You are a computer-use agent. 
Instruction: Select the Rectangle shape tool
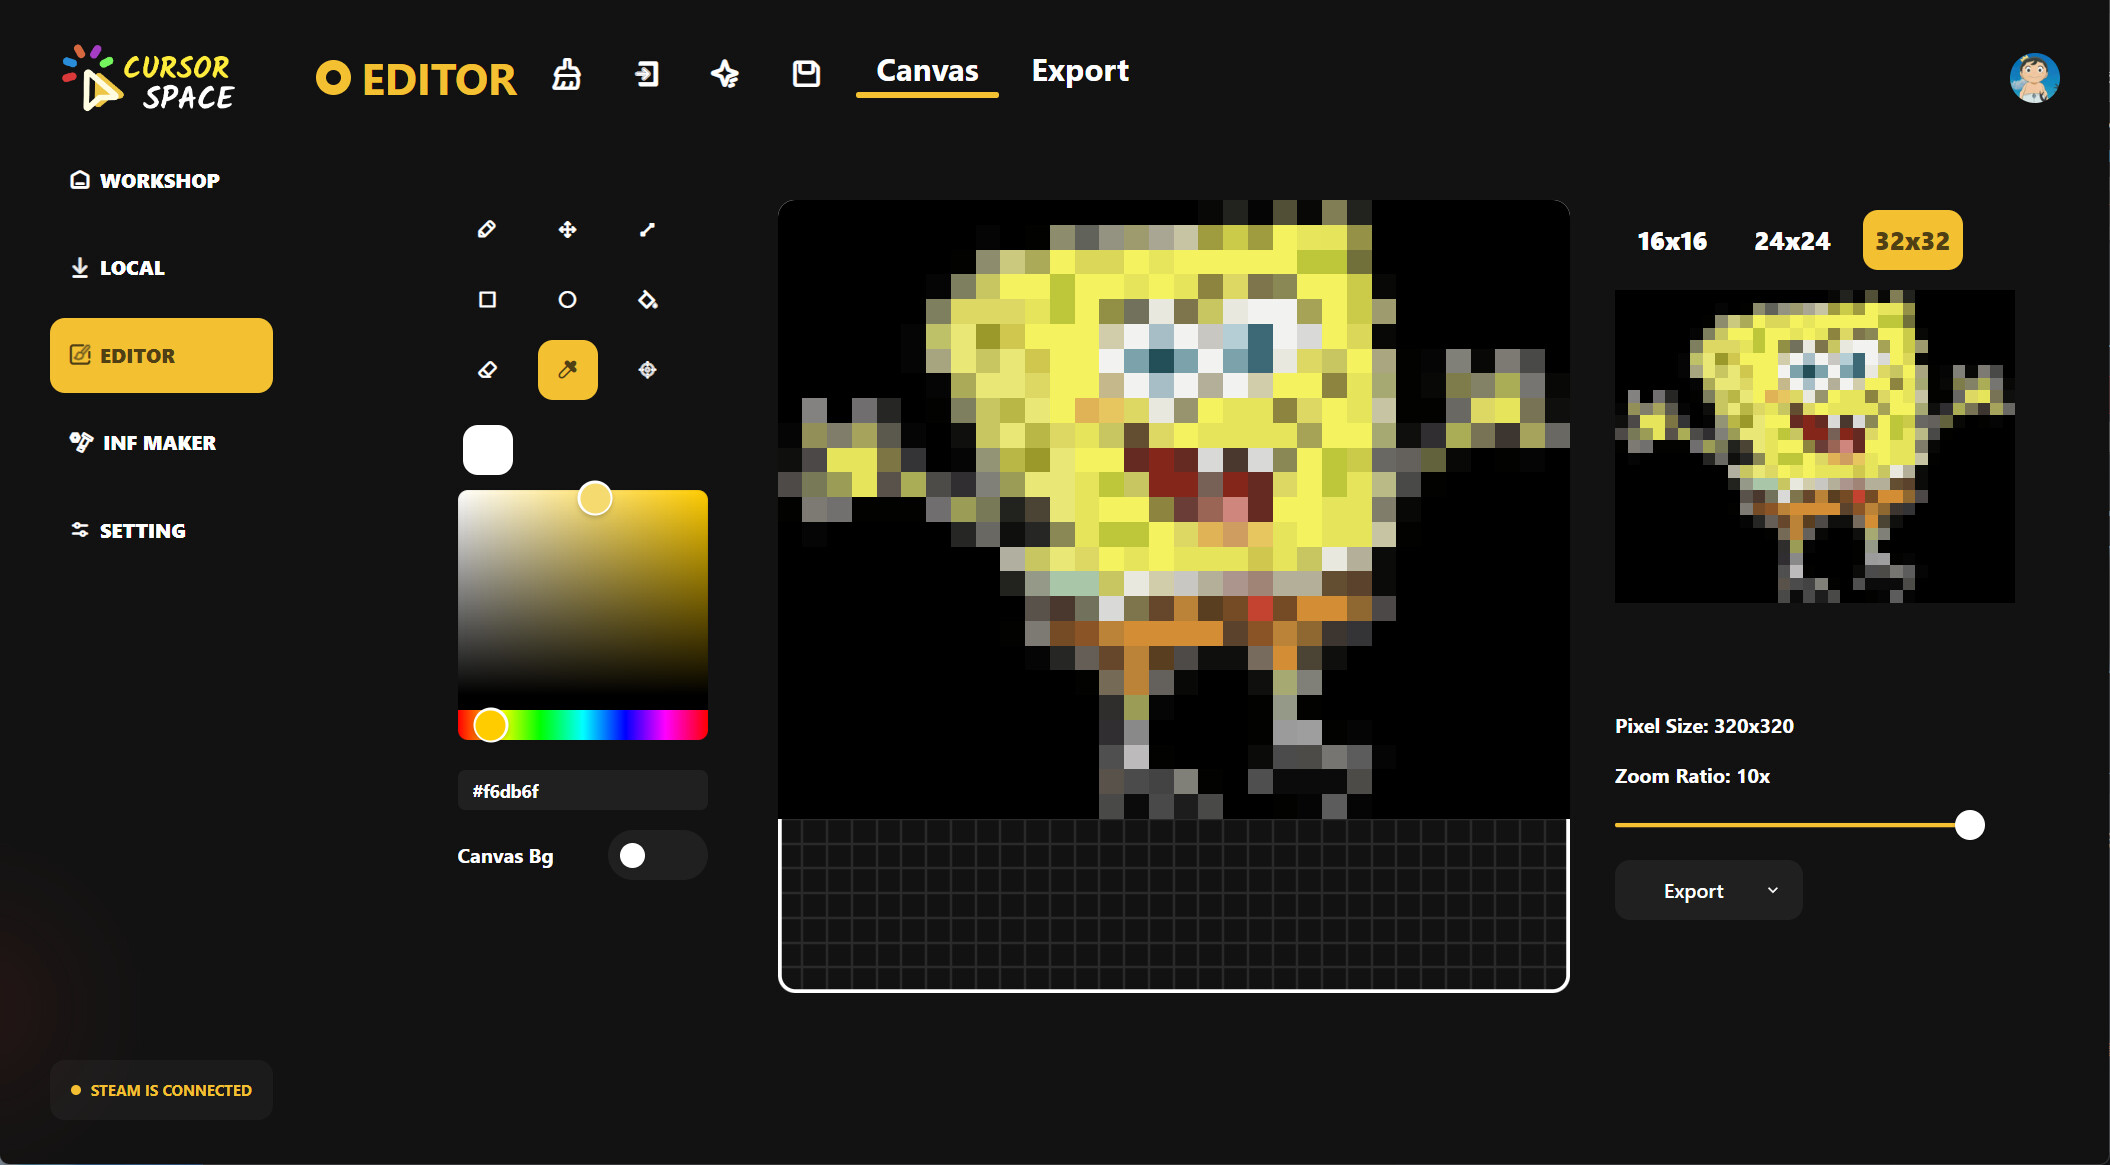click(487, 299)
